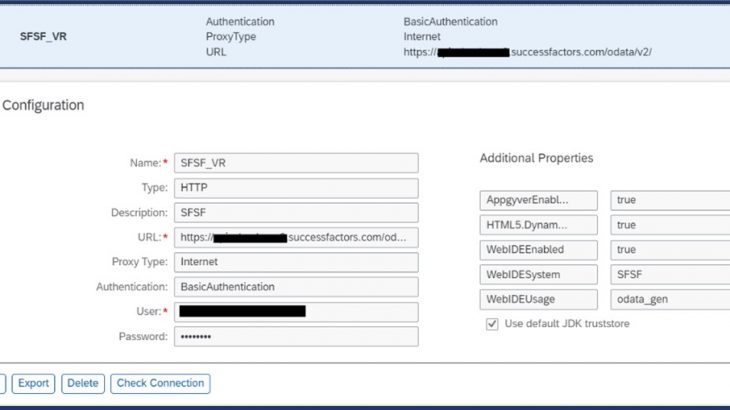Select the SFSF_VR destination header row
The width and height of the screenshot is (730, 410).
point(365,36)
